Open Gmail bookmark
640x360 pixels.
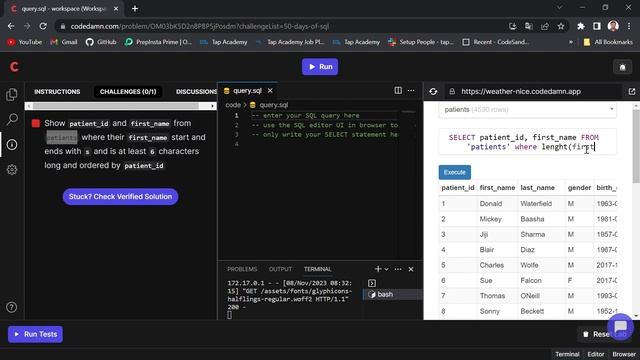(x=64, y=42)
